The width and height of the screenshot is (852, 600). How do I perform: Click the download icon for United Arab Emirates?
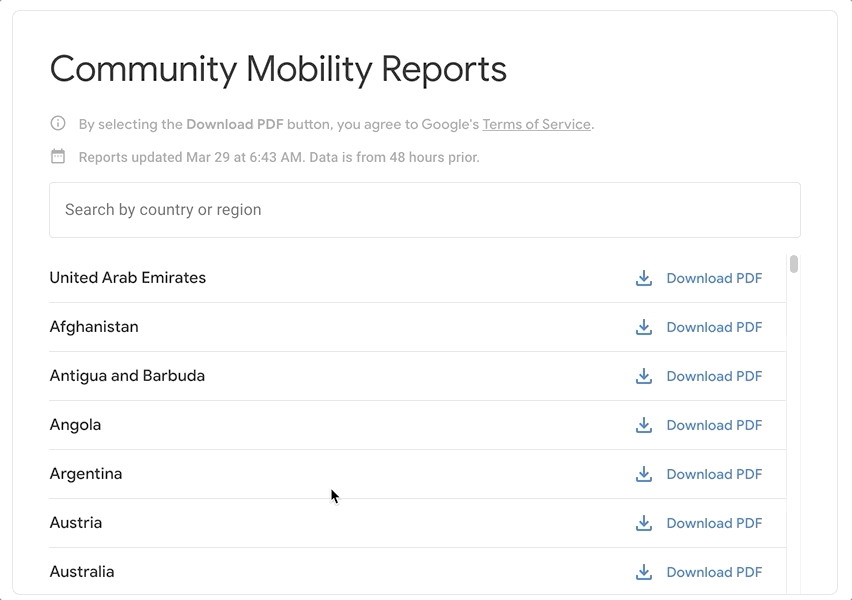(x=644, y=278)
